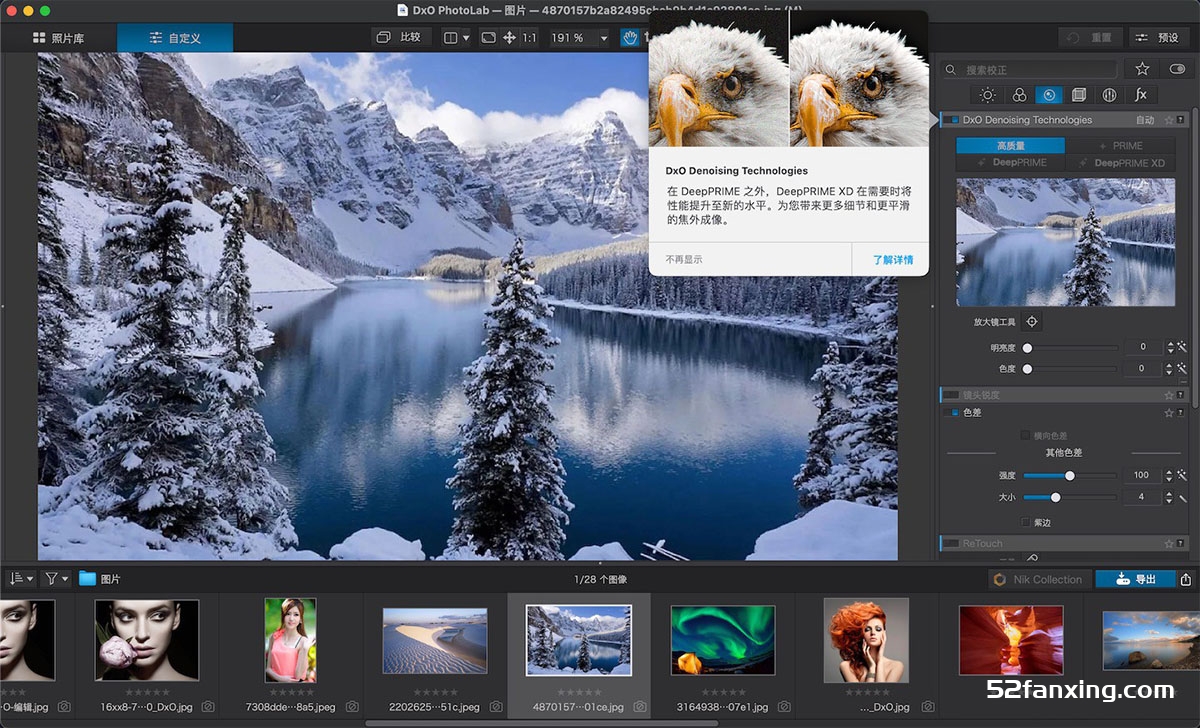Screen dimensions: 1200x728
Task: Open the filter funnel in filmstrip
Action: click(57, 578)
